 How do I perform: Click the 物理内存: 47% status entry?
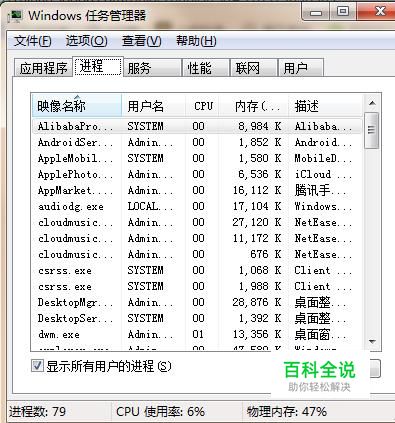pyautogui.click(x=287, y=412)
